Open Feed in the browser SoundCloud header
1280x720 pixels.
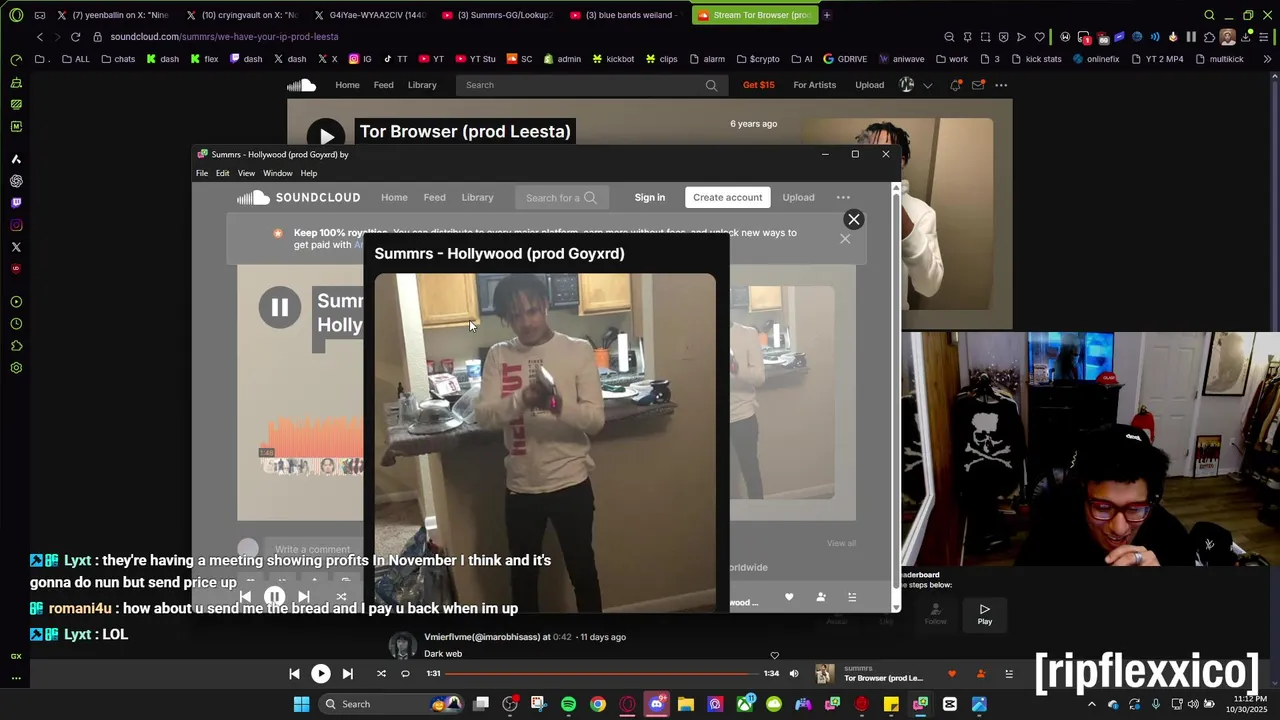pyautogui.click(x=384, y=85)
